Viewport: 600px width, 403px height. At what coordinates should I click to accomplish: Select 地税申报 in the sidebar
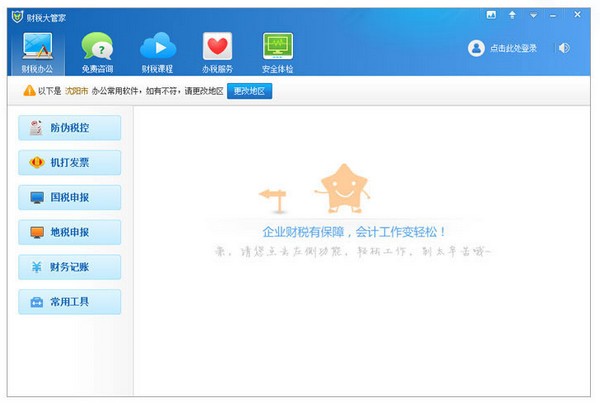click(x=69, y=232)
